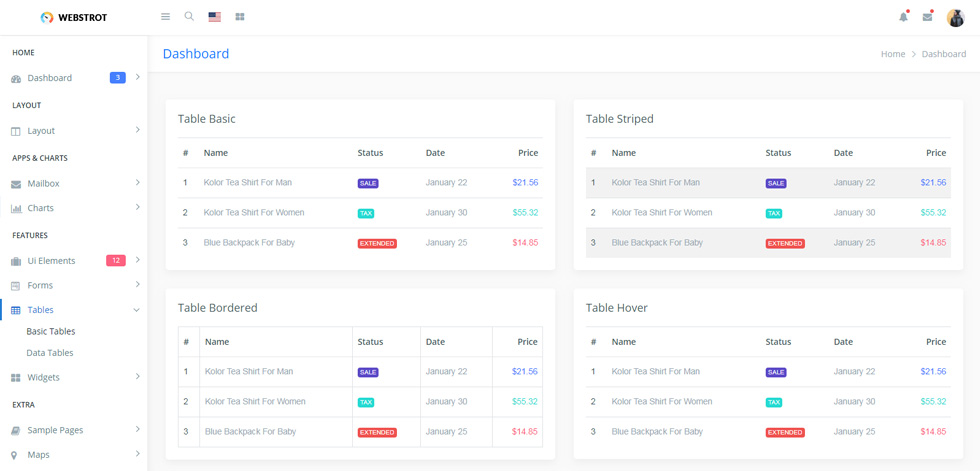
Task: Open Charts from the sidebar
Action: [x=40, y=208]
